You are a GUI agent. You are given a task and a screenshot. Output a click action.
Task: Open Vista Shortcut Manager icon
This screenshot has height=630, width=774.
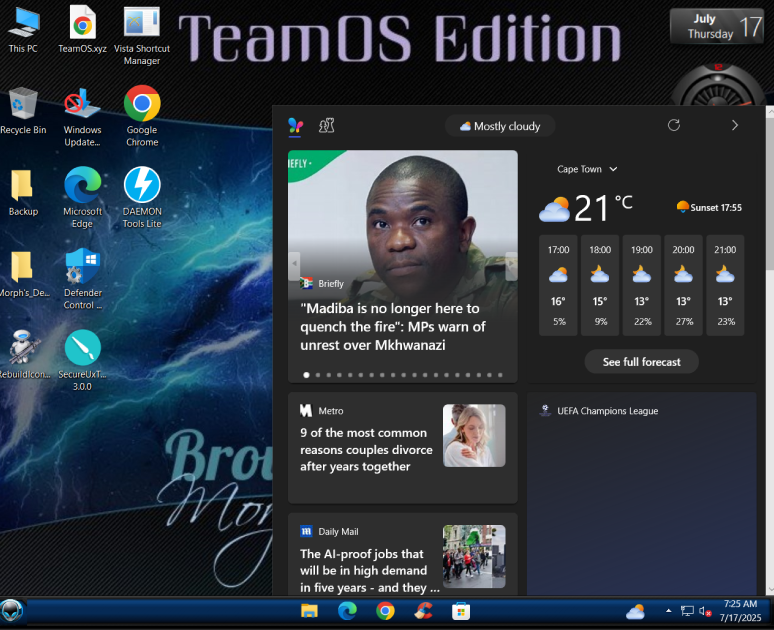point(142,36)
